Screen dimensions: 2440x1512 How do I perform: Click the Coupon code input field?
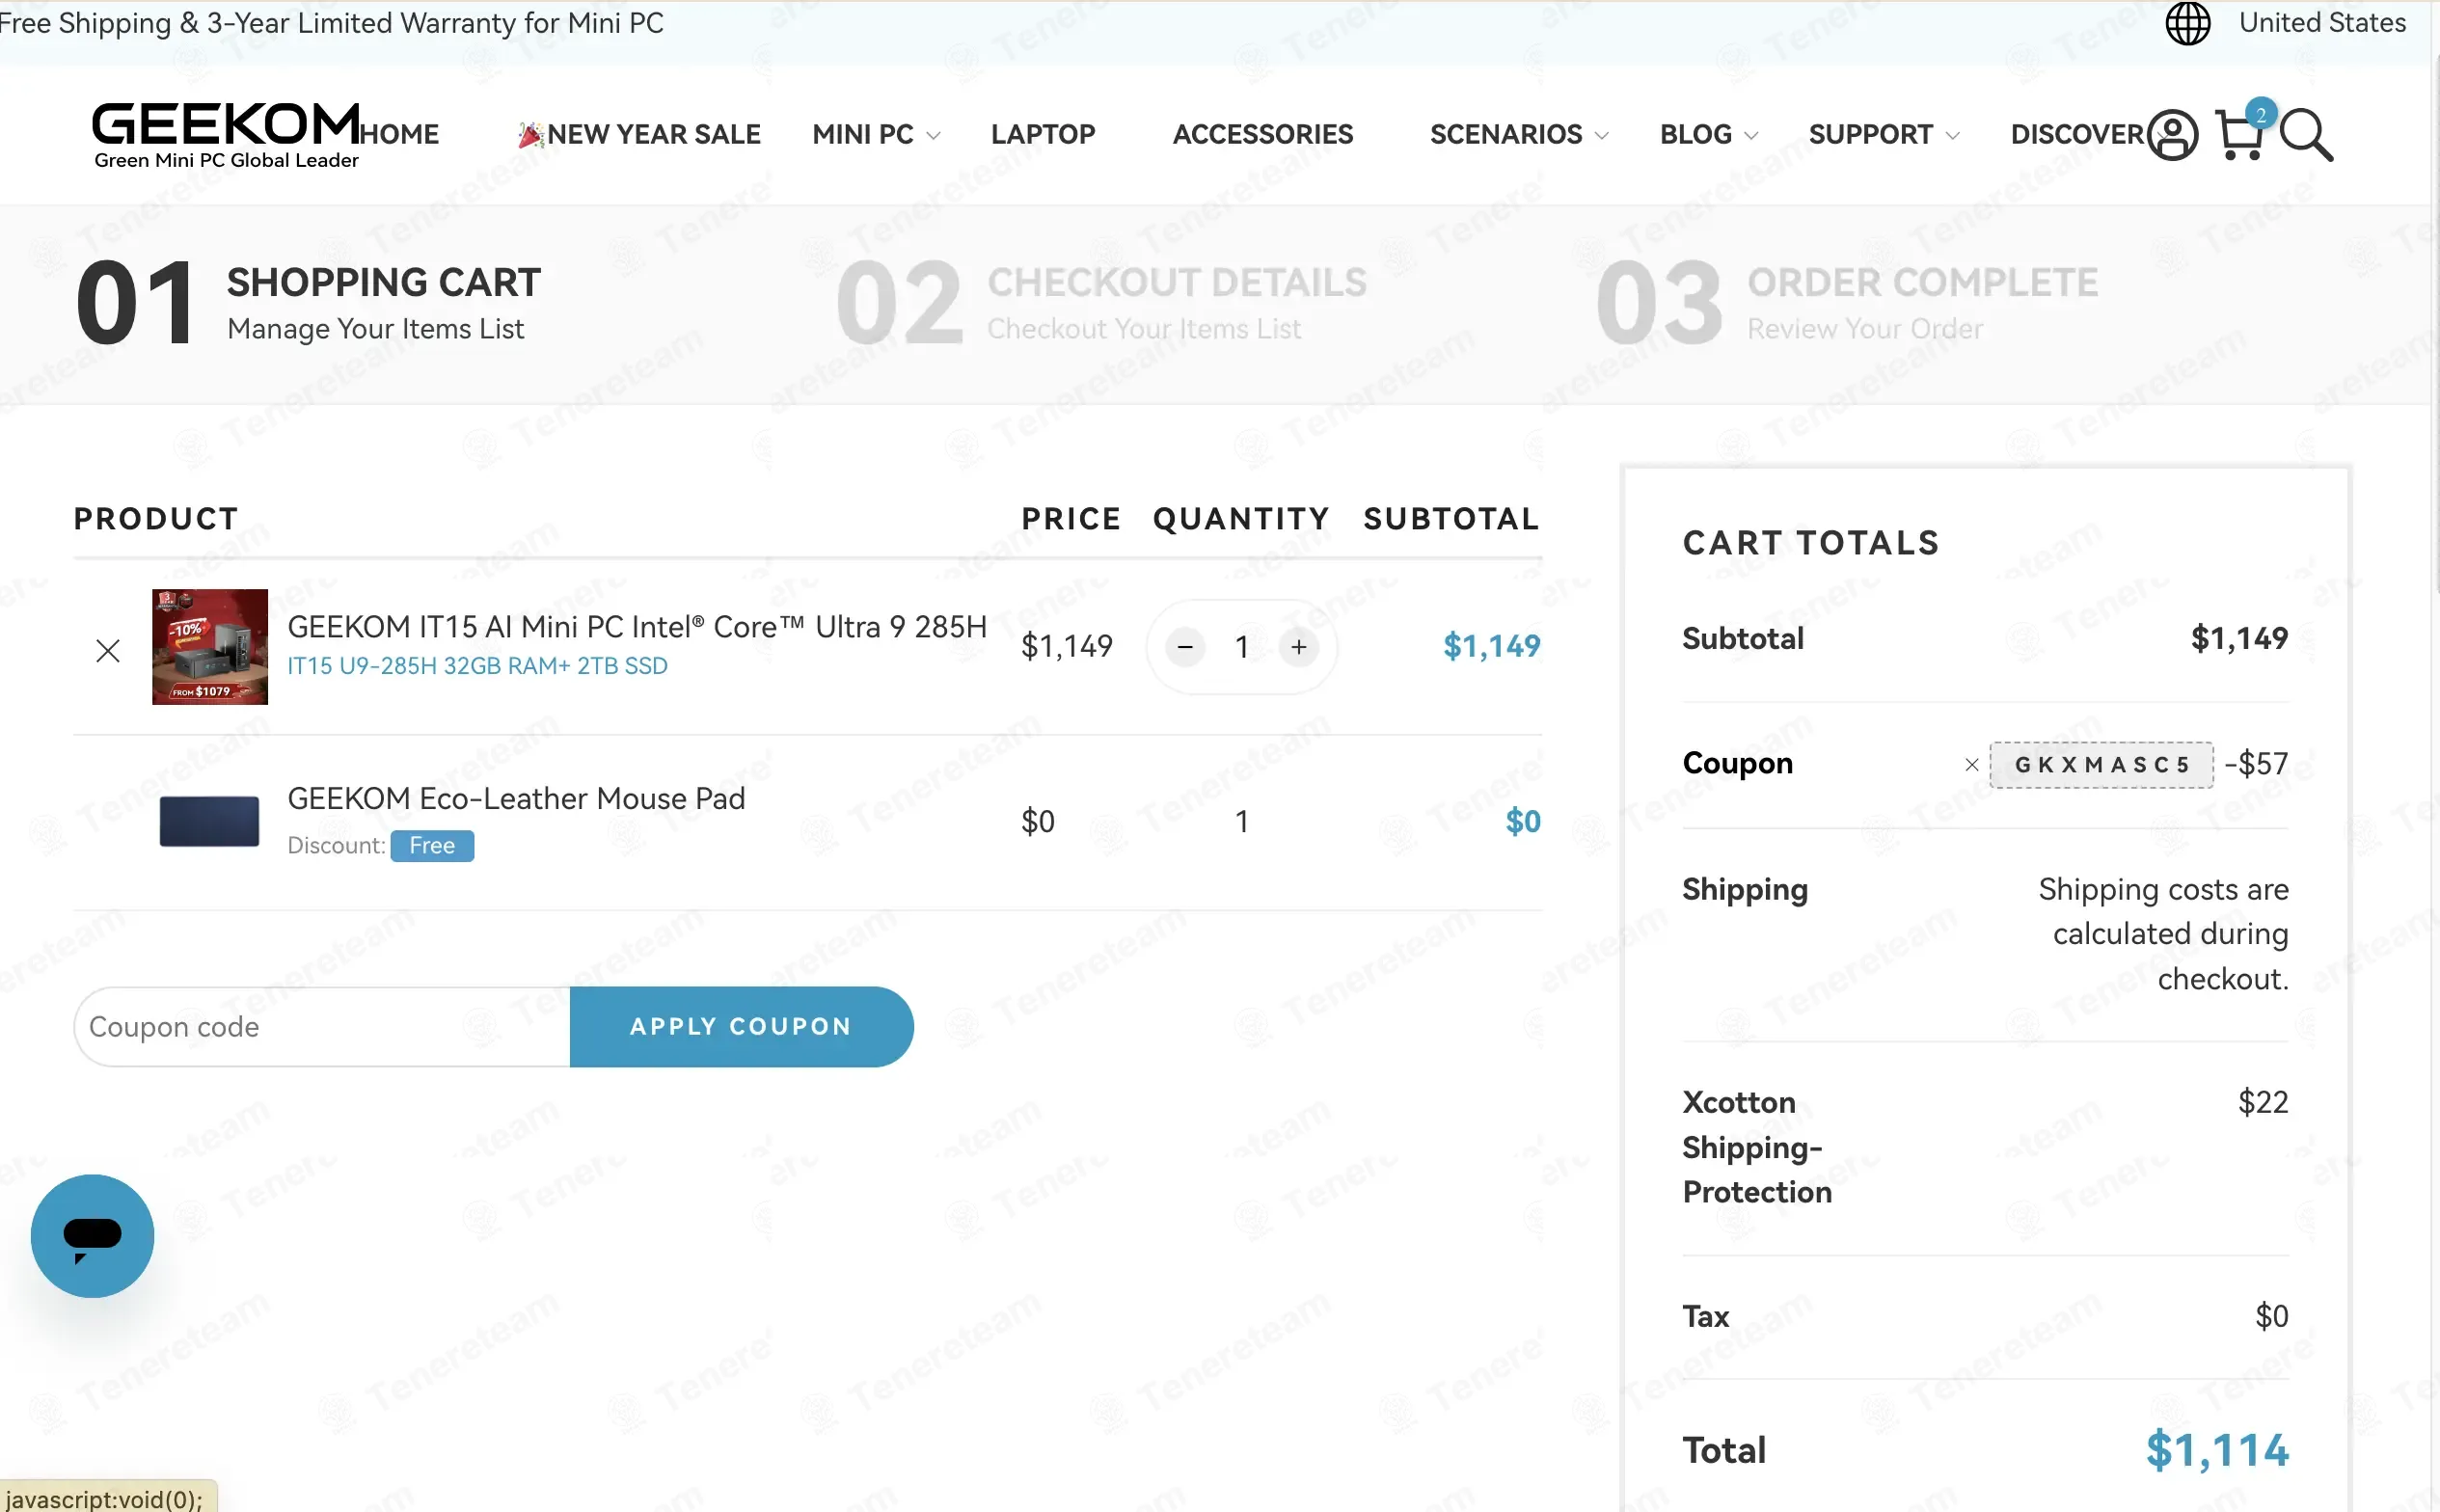pos(322,1026)
